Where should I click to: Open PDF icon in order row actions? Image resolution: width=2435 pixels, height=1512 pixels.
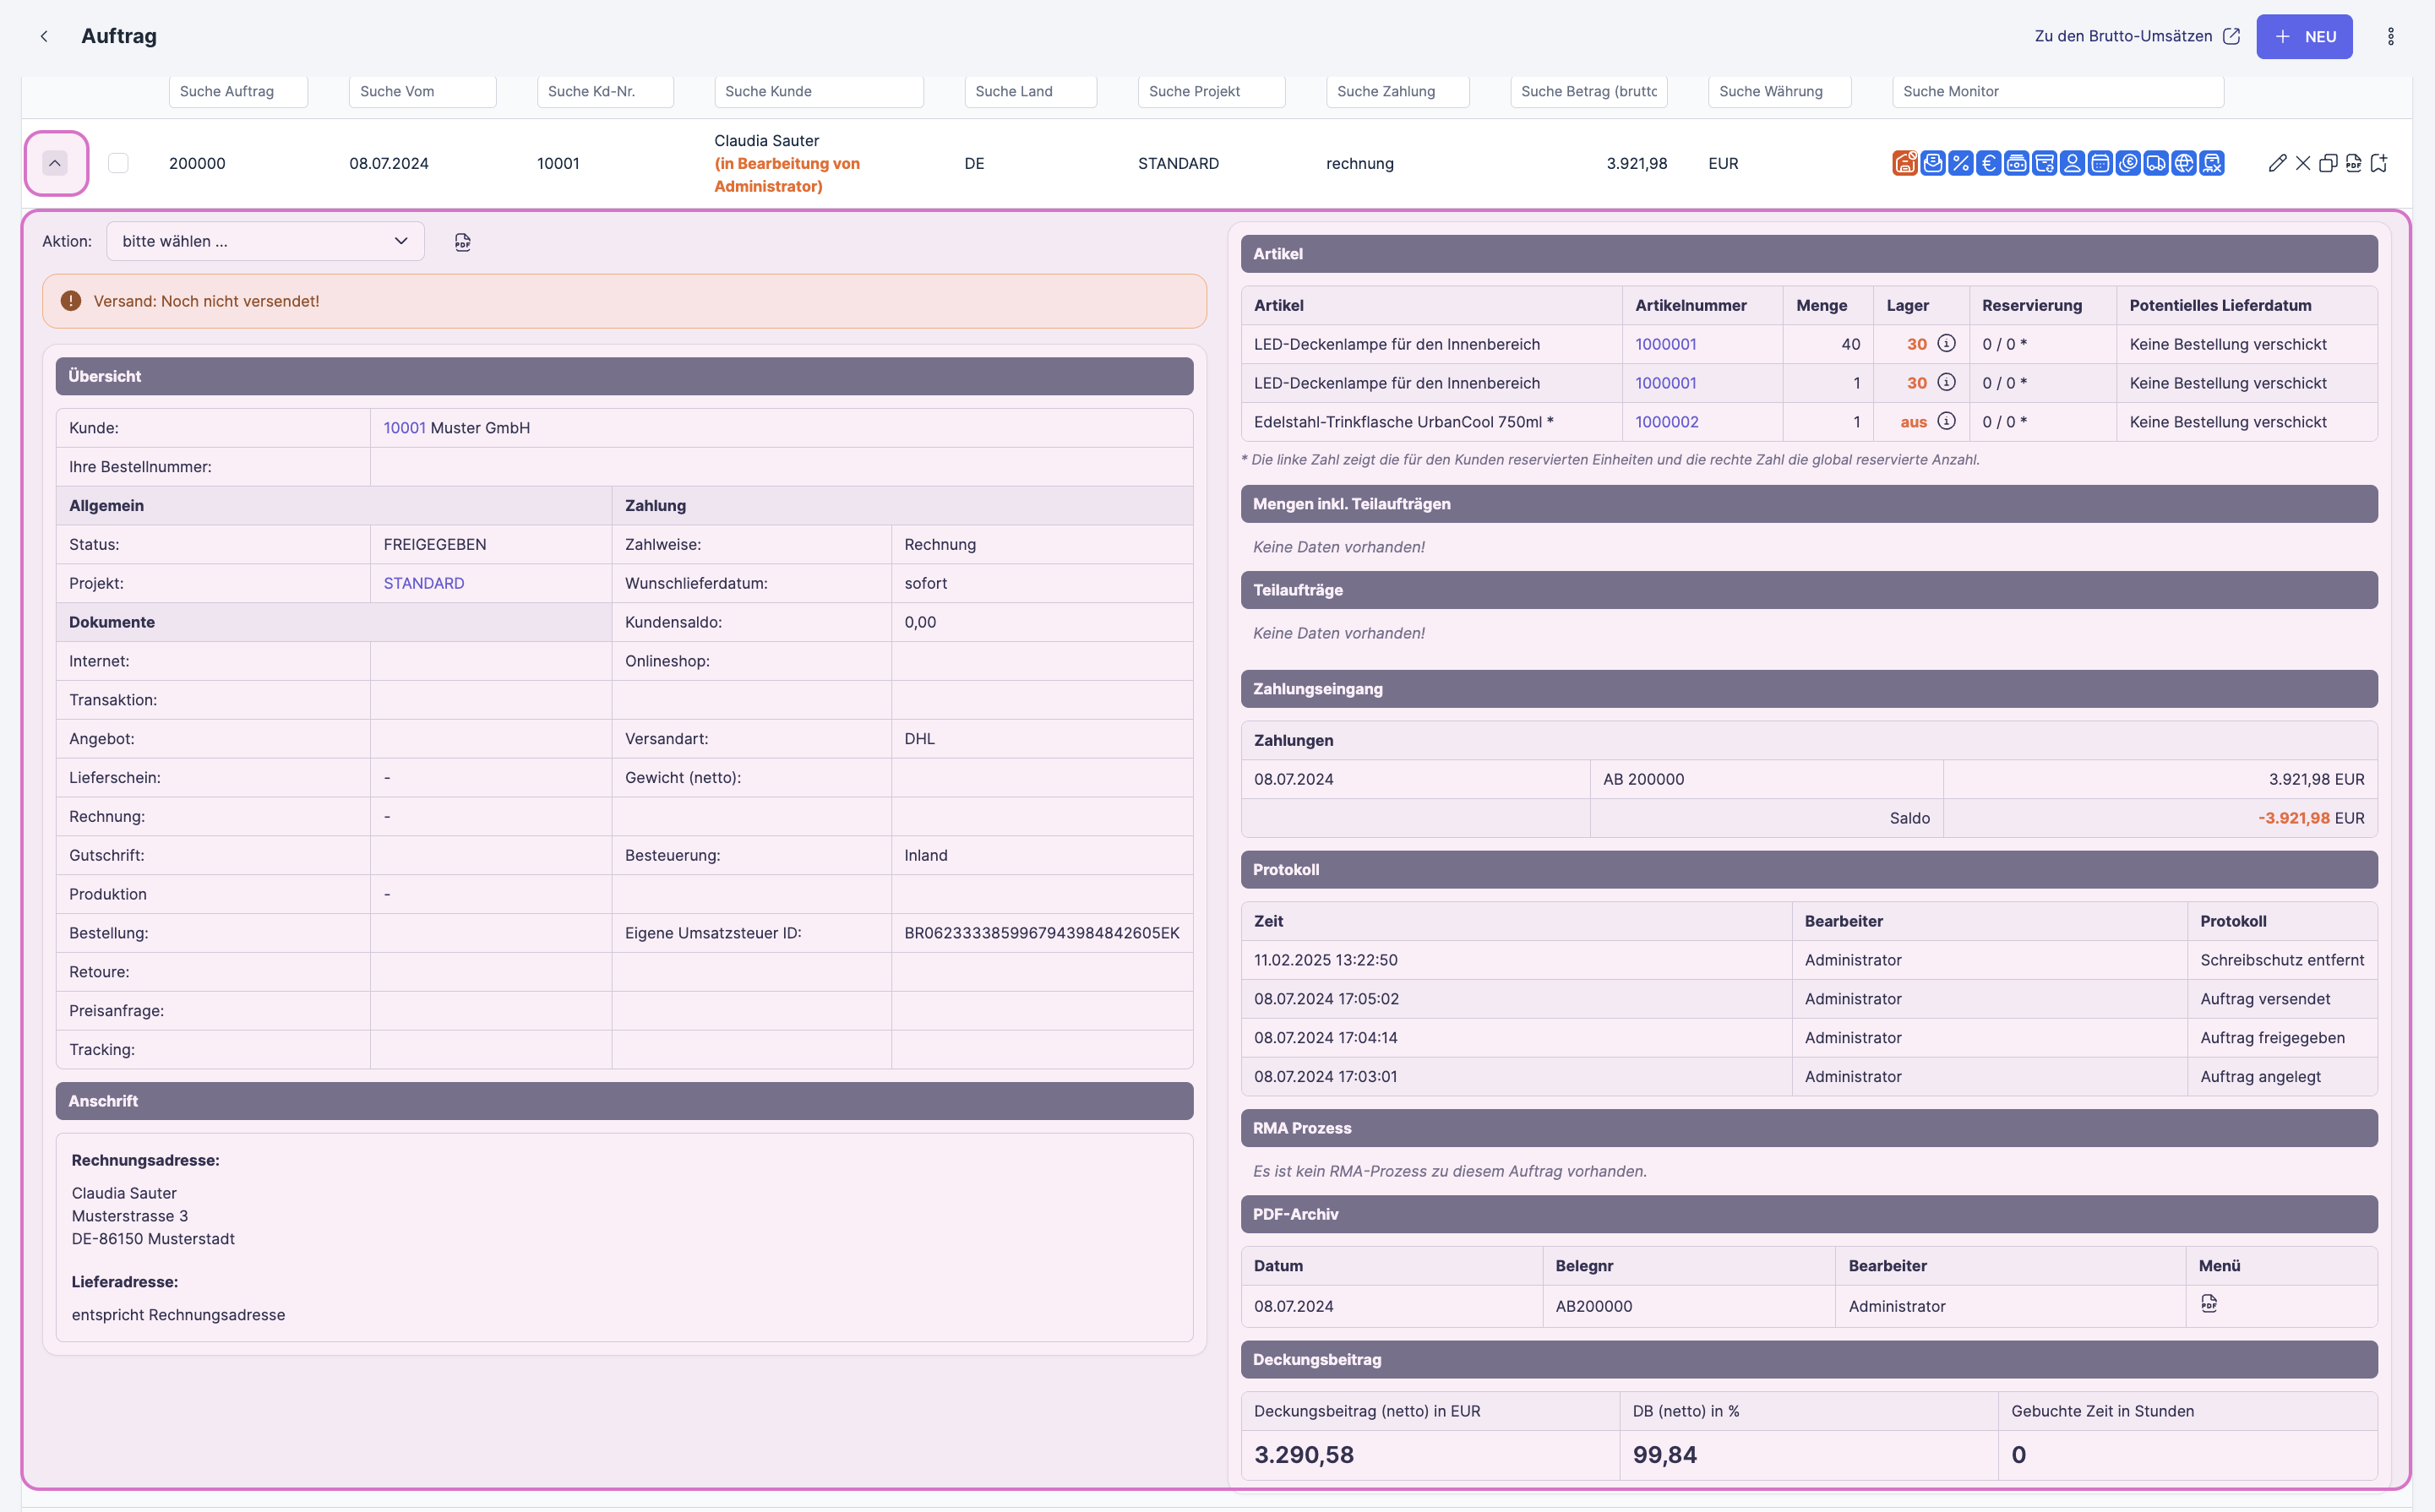[x=2353, y=163]
